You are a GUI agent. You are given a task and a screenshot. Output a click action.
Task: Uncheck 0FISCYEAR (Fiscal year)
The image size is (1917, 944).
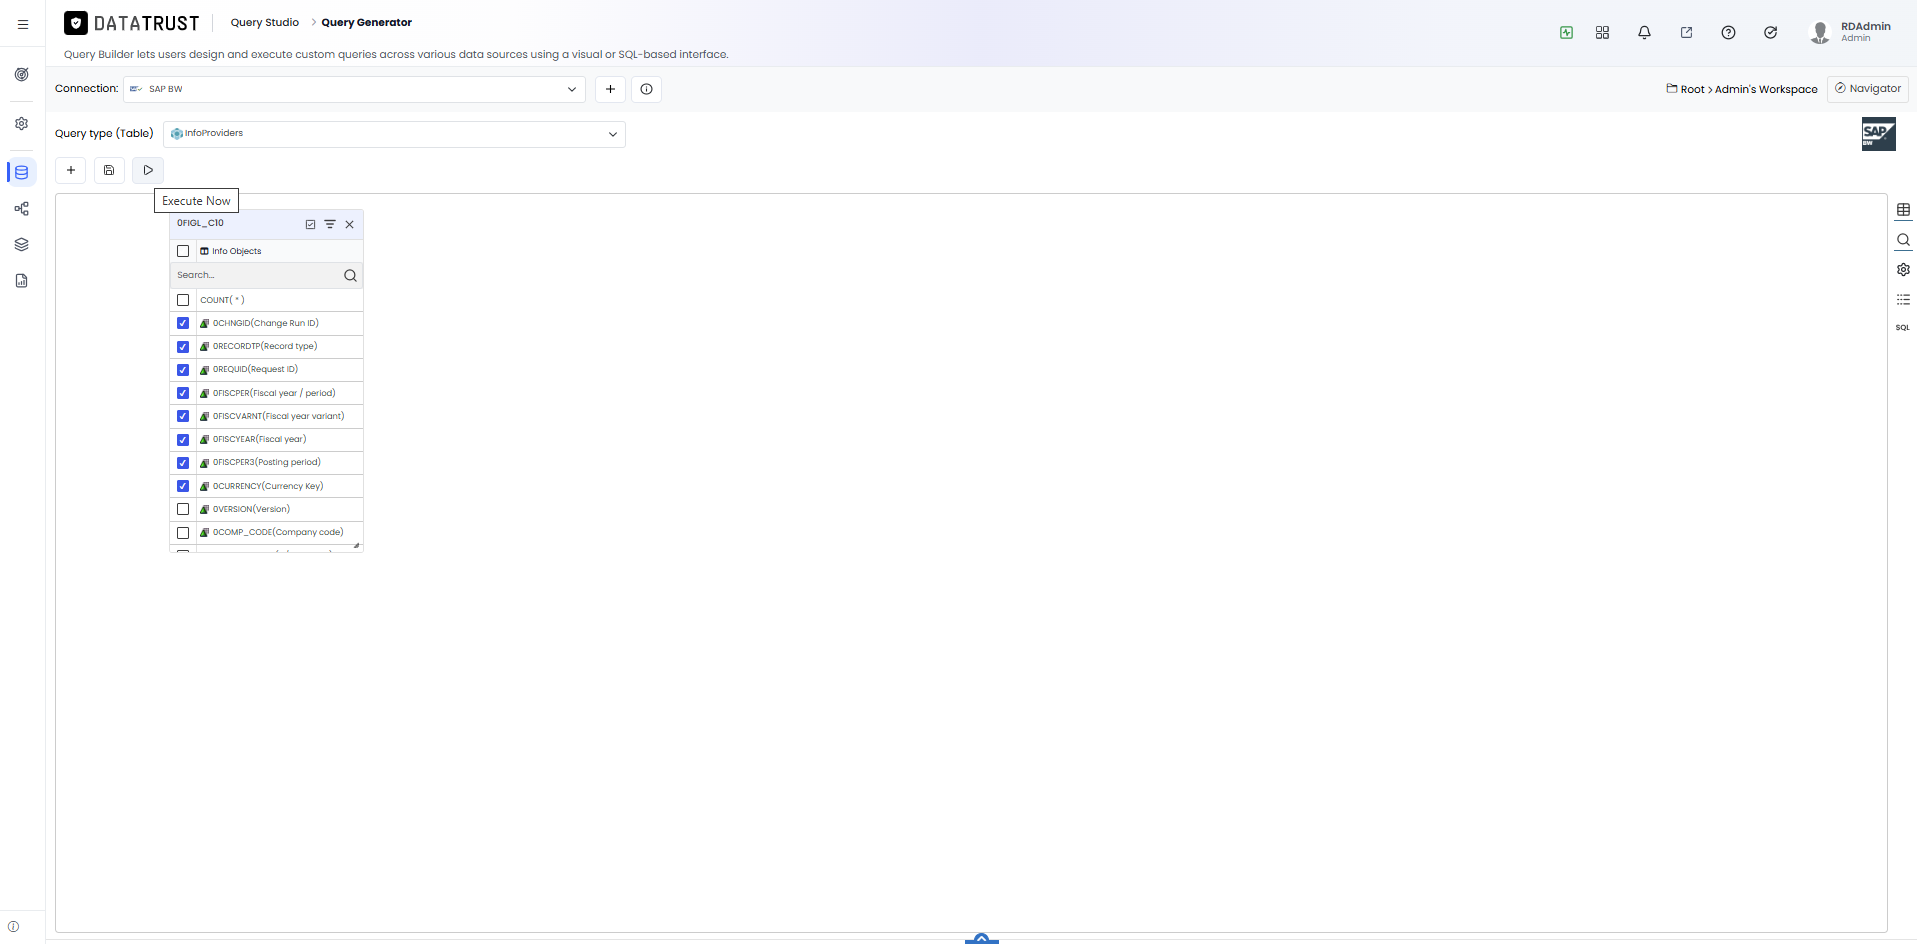[183, 440]
